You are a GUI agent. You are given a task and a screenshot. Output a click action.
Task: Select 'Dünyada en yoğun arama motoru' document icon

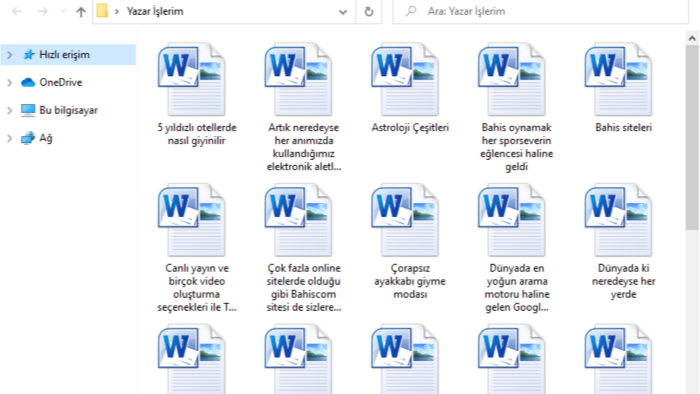(x=512, y=220)
